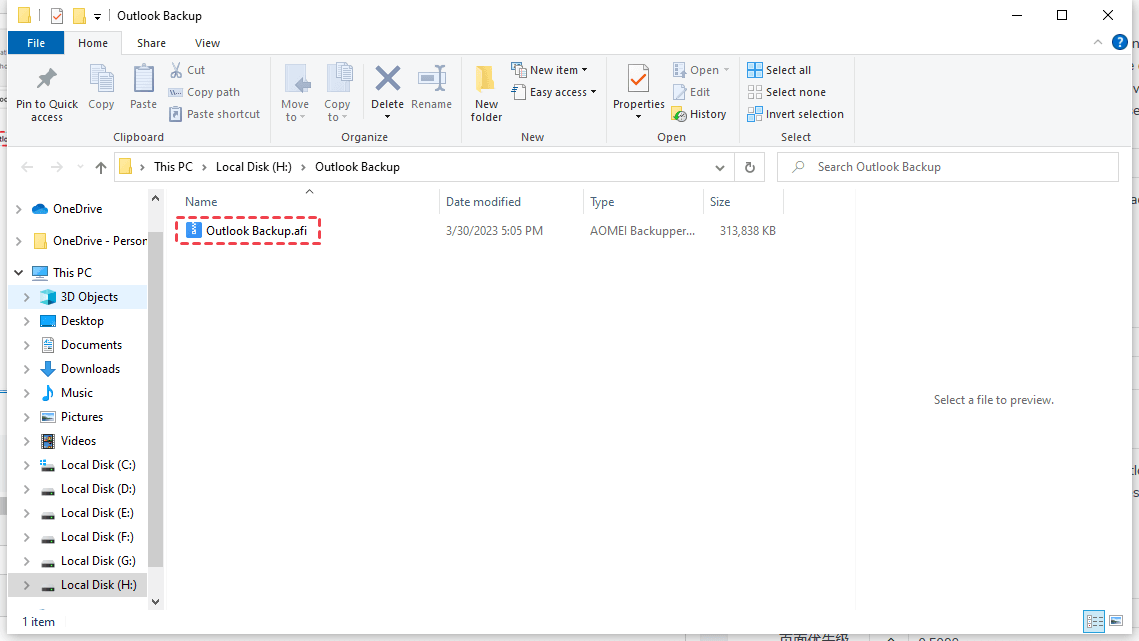Click the Help question mark icon

point(1119,42)
